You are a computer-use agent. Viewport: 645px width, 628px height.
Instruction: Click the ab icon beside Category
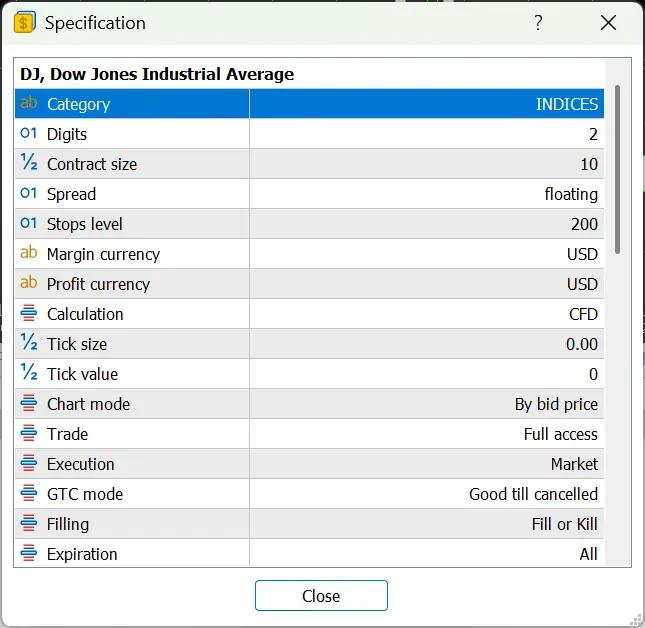29,102
